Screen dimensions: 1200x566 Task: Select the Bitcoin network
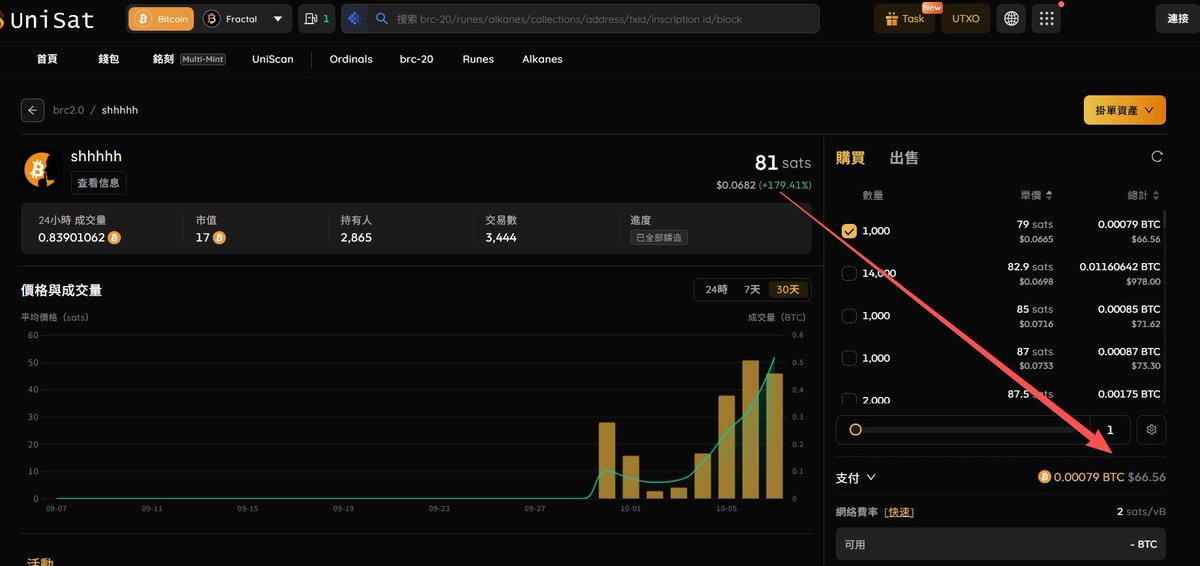(161, 18)
